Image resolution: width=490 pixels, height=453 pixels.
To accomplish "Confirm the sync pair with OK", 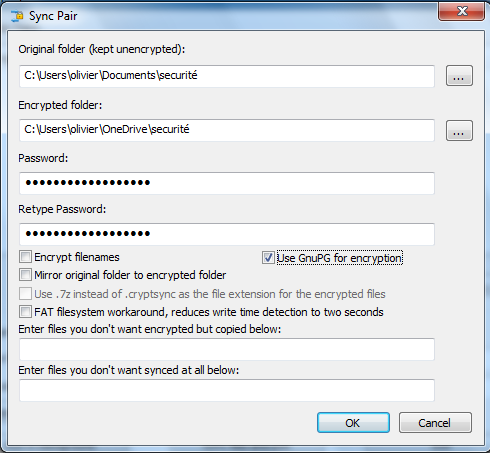I will pyautogui.click(x=353, y=423).
